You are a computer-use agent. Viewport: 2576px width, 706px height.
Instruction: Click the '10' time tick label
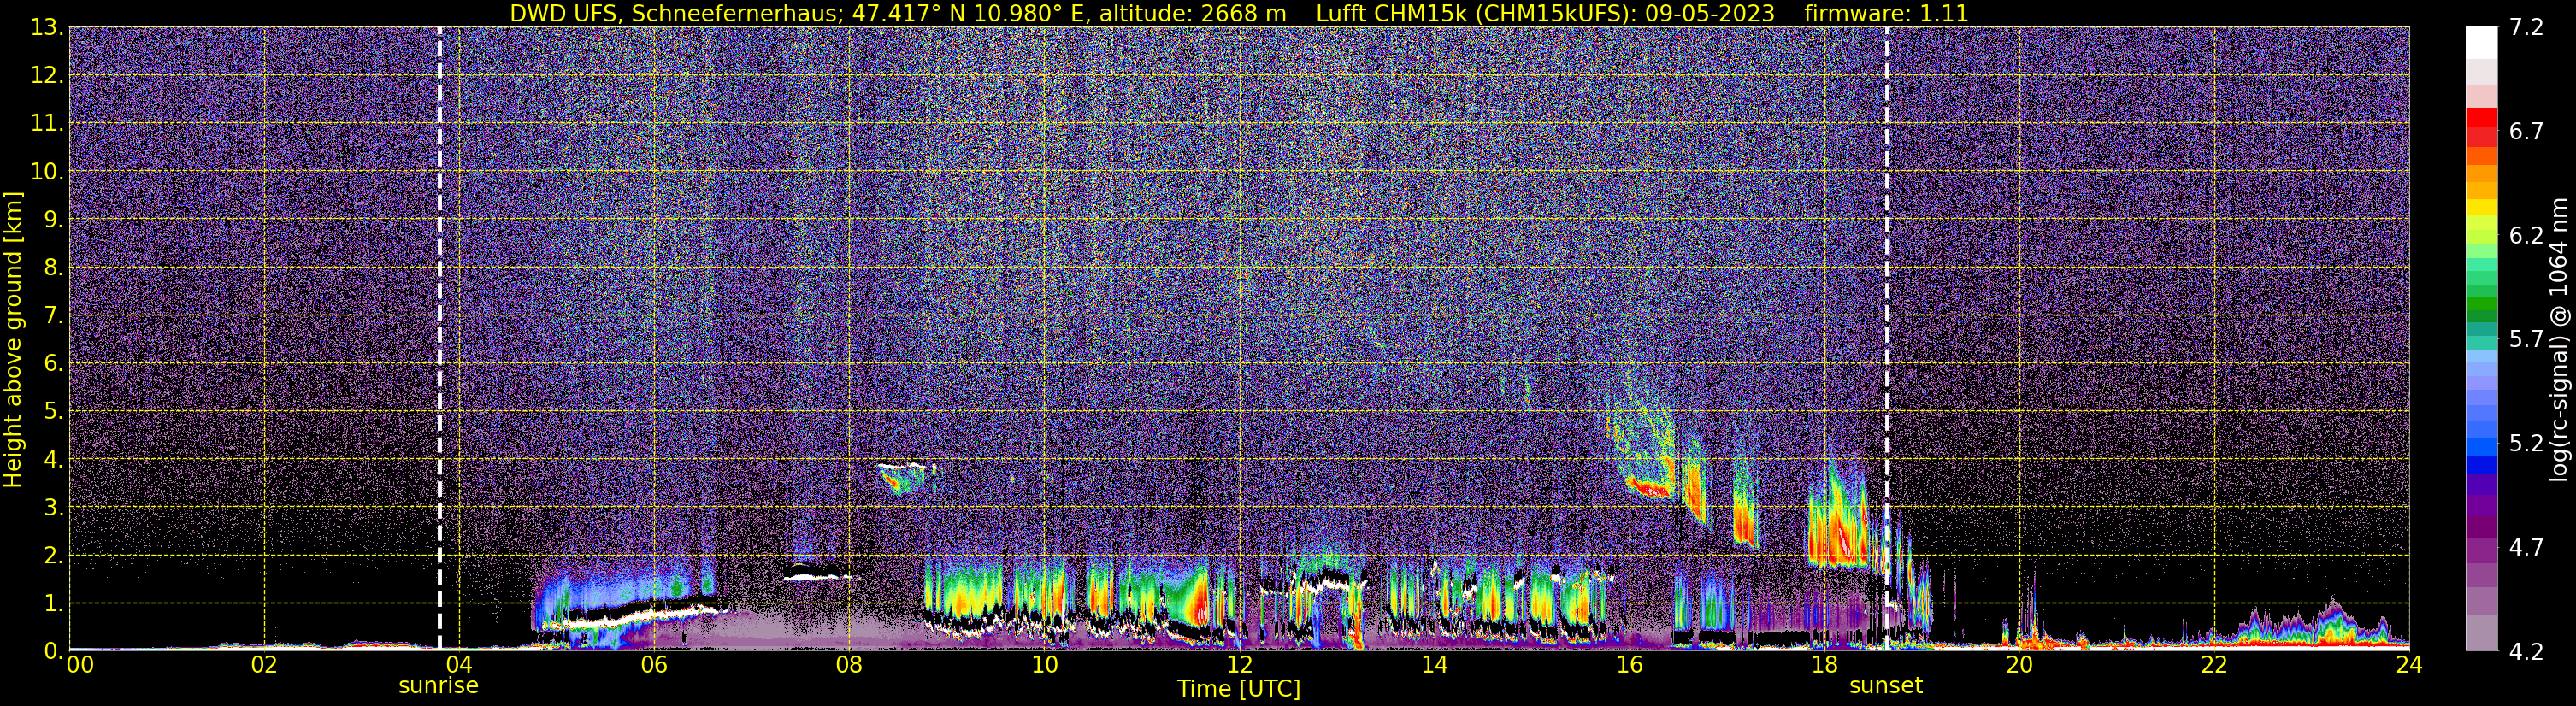pyautogui.click(x=1044, y=665)
